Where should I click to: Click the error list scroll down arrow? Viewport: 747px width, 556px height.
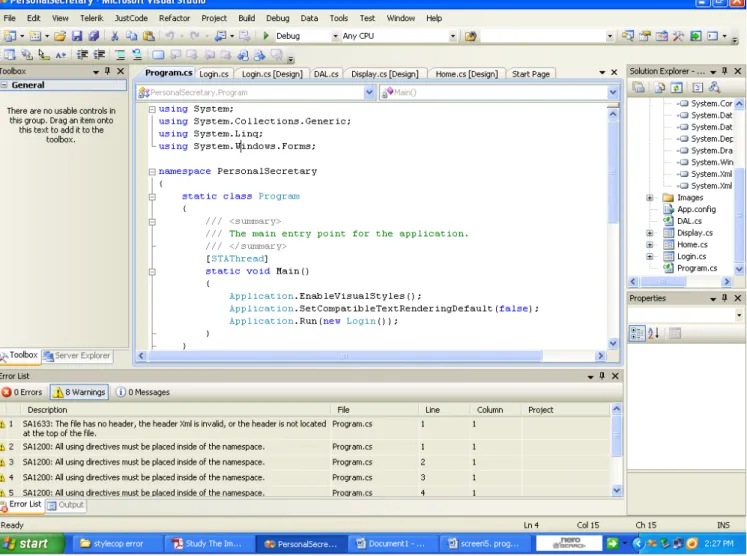tap(617, 490)
